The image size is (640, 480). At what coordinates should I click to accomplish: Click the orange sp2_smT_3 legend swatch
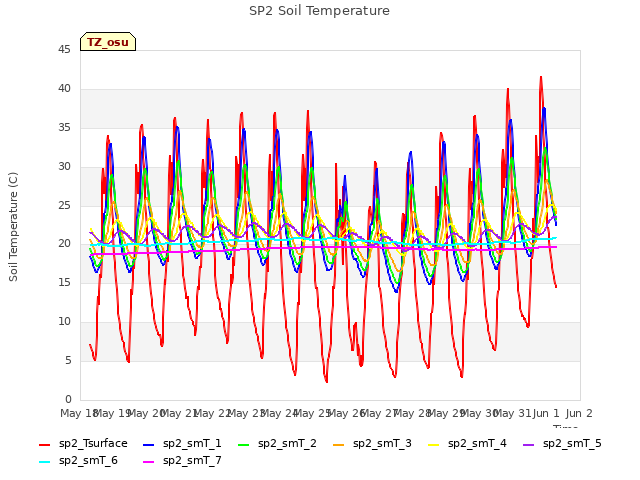339,444
